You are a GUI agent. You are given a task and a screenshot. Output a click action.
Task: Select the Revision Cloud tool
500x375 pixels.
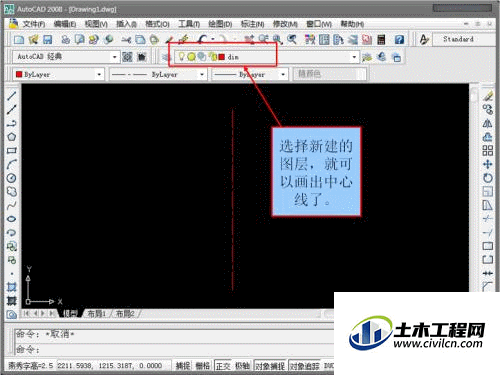point(12,191)
